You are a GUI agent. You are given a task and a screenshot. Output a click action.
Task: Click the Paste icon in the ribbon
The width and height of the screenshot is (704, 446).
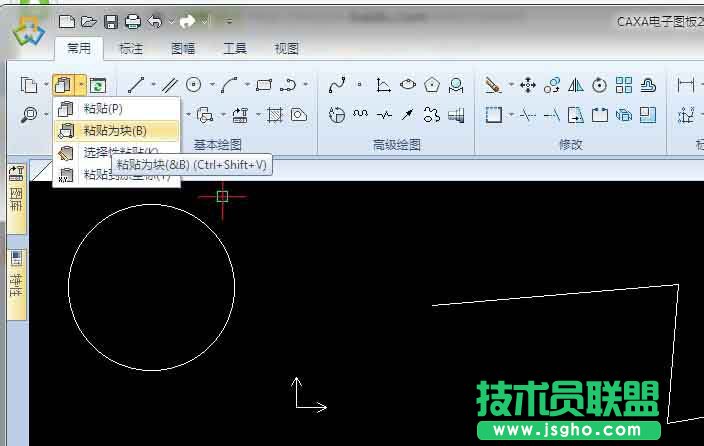click(x=63, y=84)
